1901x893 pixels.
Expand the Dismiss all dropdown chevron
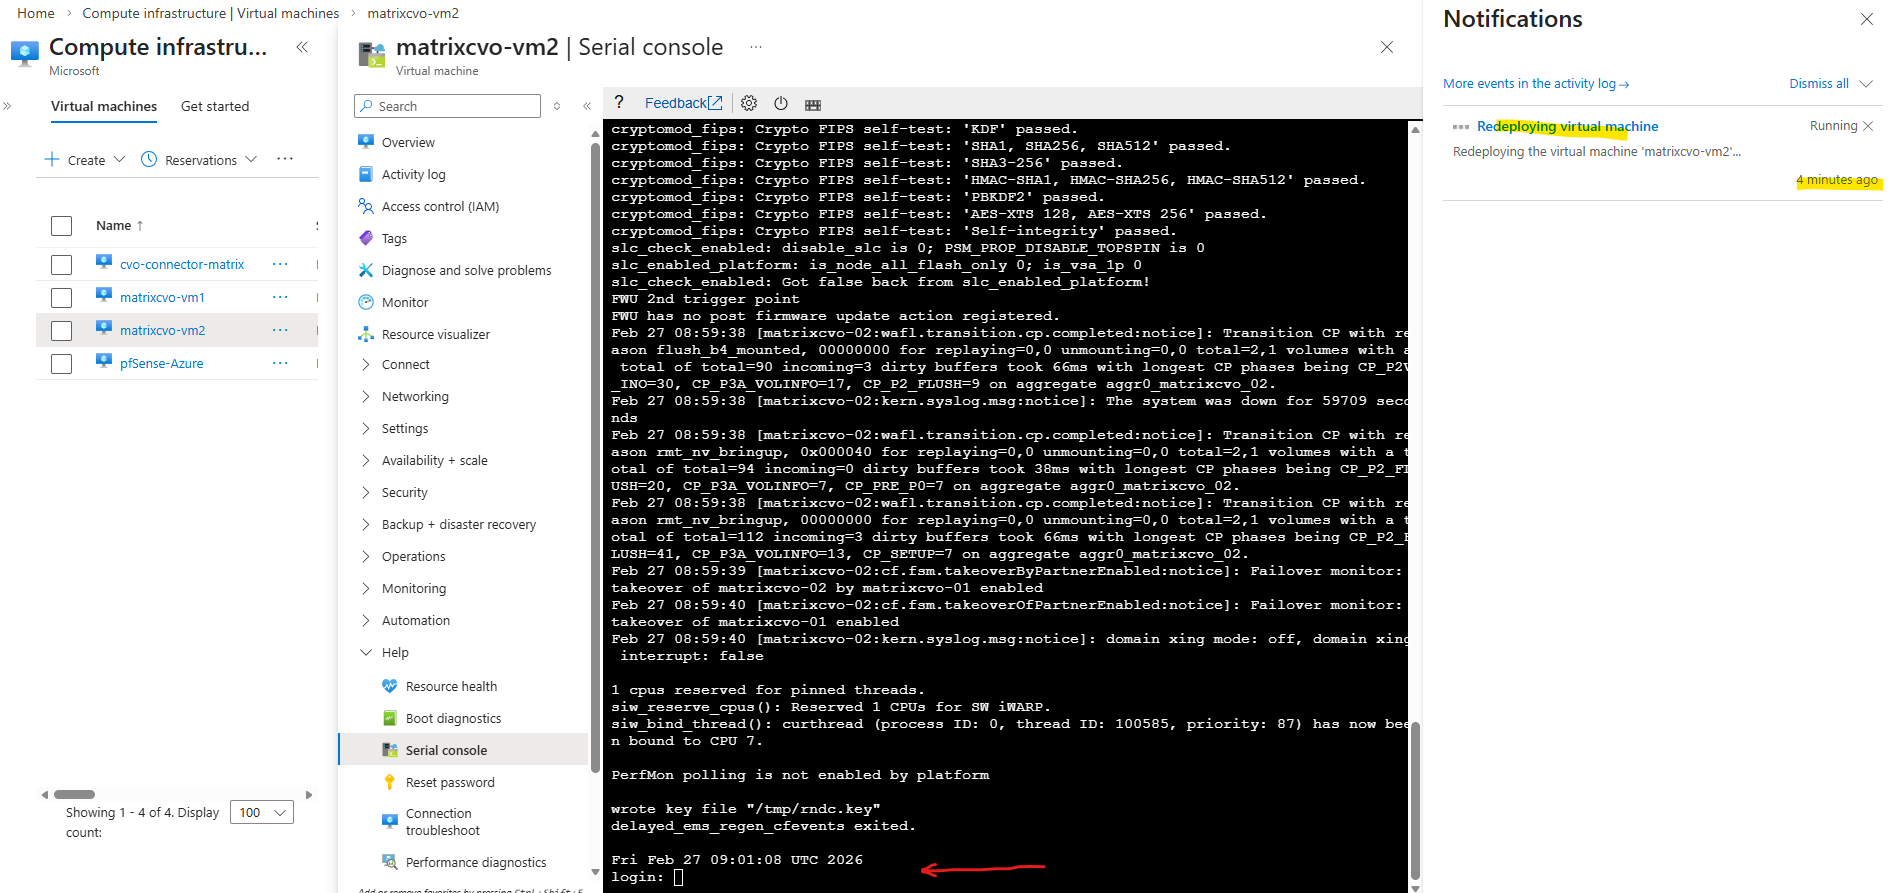pyautogui.click(x=1866, y=84)
